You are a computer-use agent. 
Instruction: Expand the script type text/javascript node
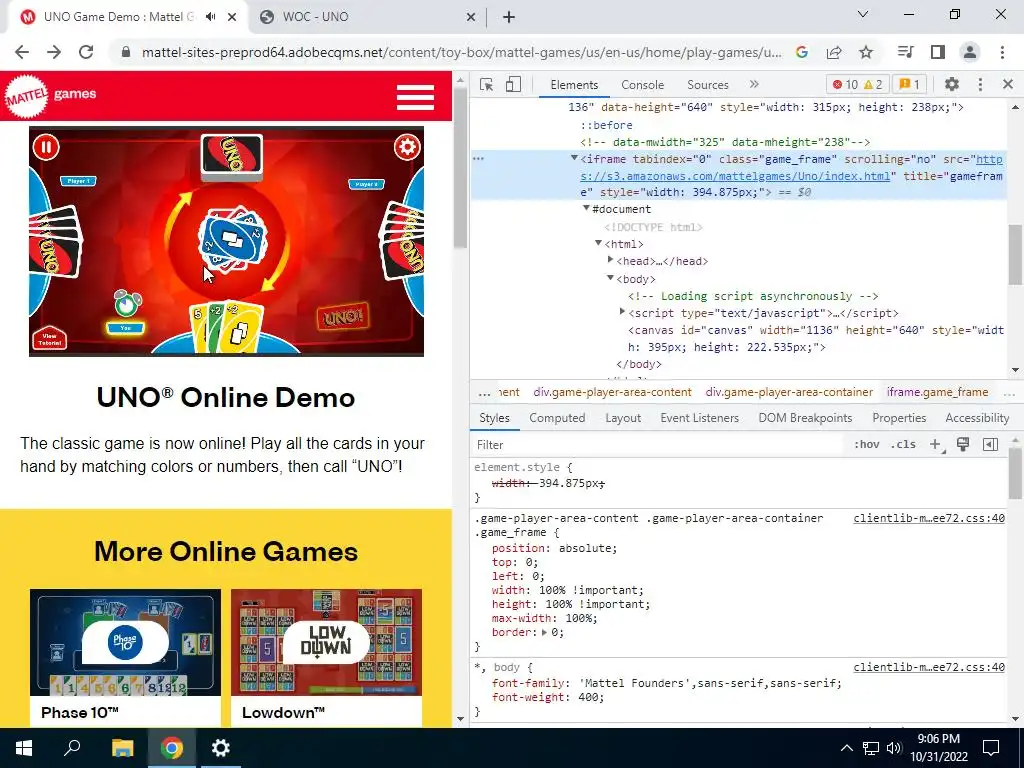(622, 312)
